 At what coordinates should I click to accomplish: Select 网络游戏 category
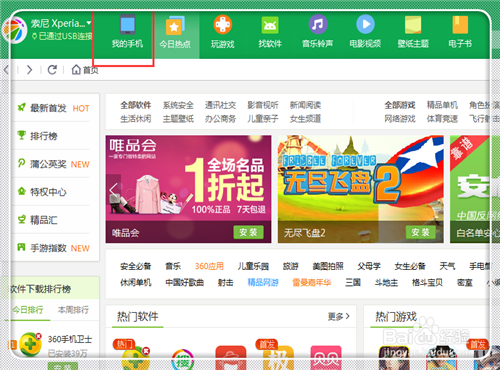pyautogui.click(x=400, y=119)
